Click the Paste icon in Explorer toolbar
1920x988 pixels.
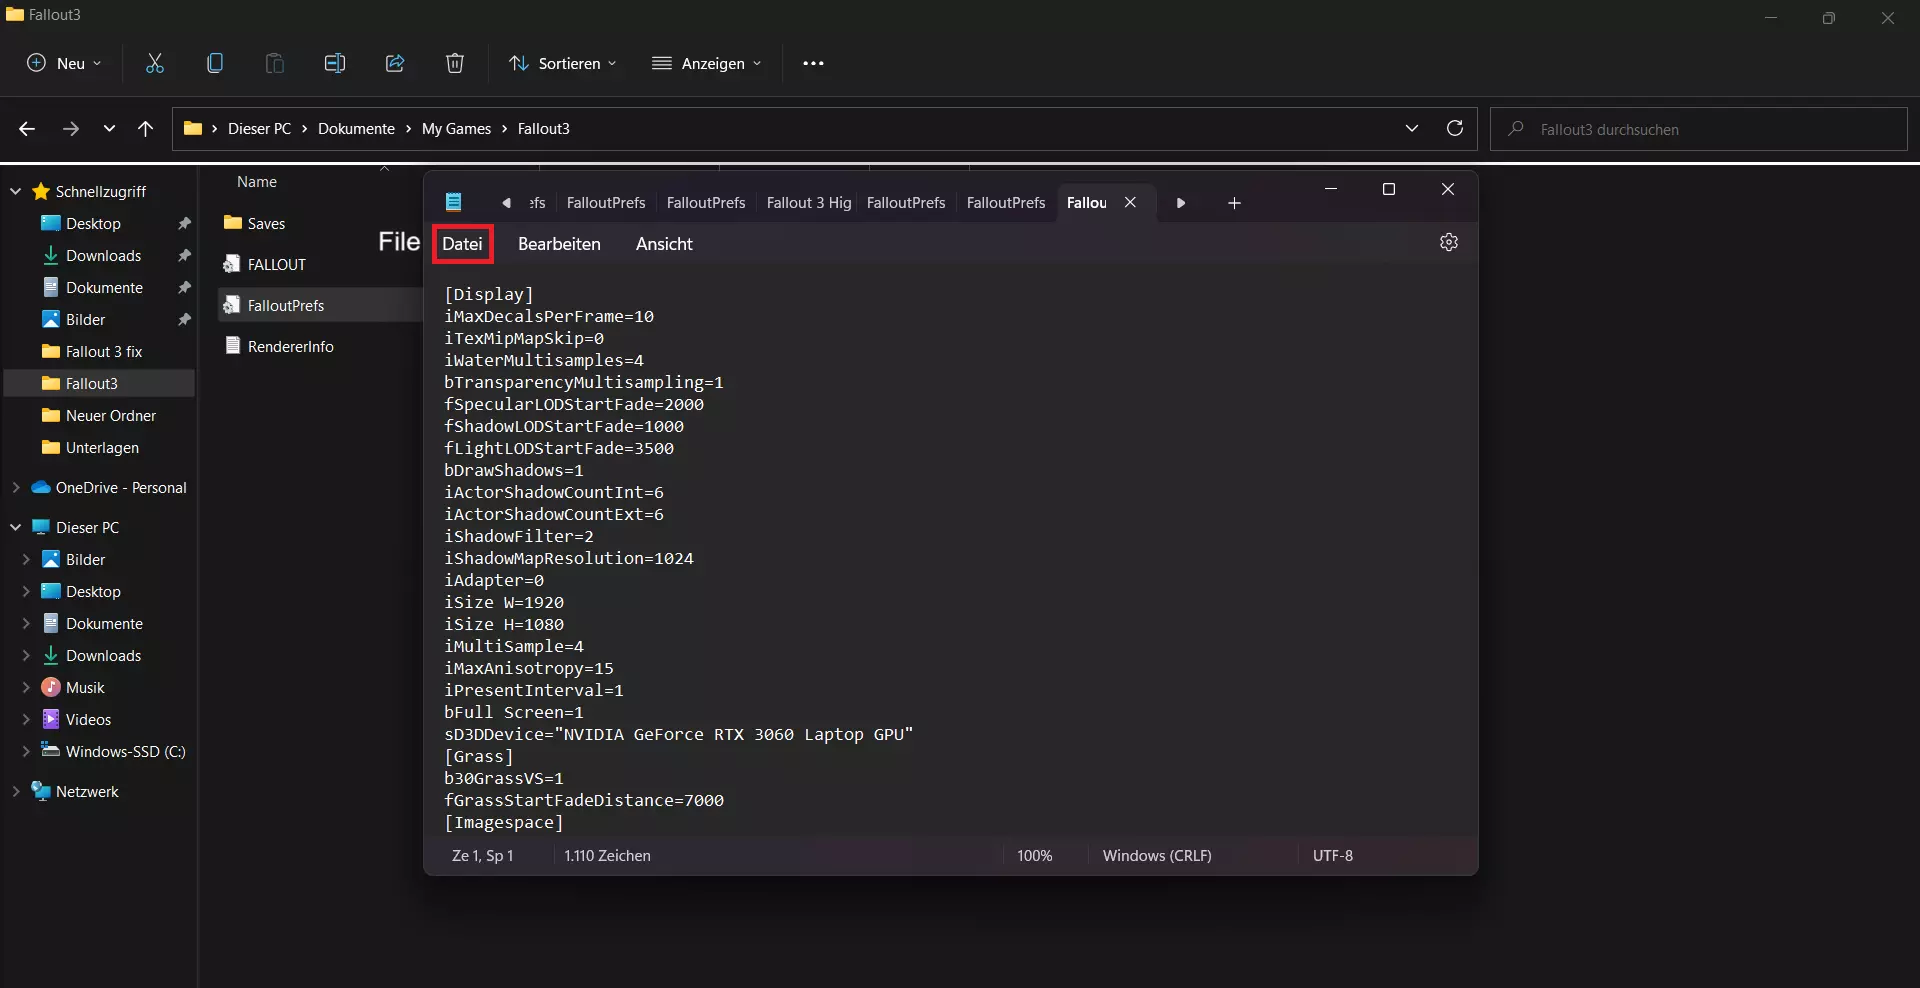(275, 63)
